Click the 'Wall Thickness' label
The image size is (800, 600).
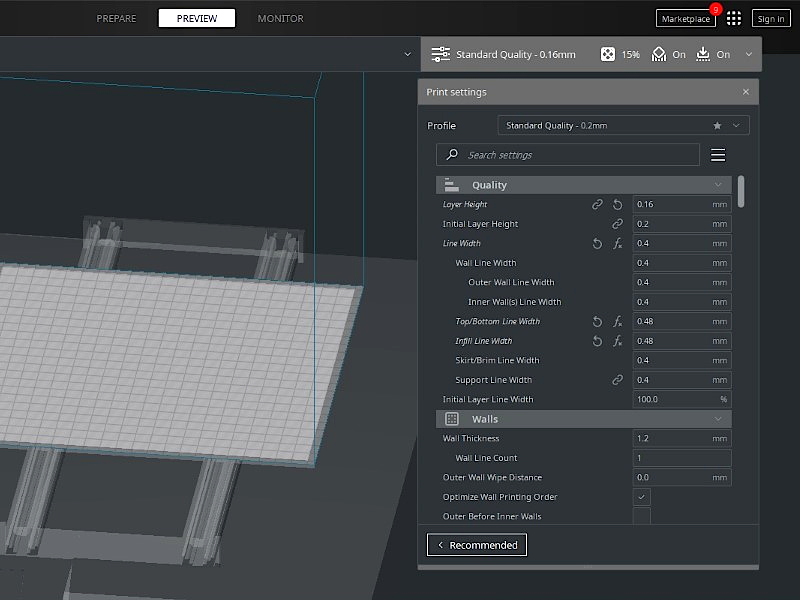[x=470, y=438]
